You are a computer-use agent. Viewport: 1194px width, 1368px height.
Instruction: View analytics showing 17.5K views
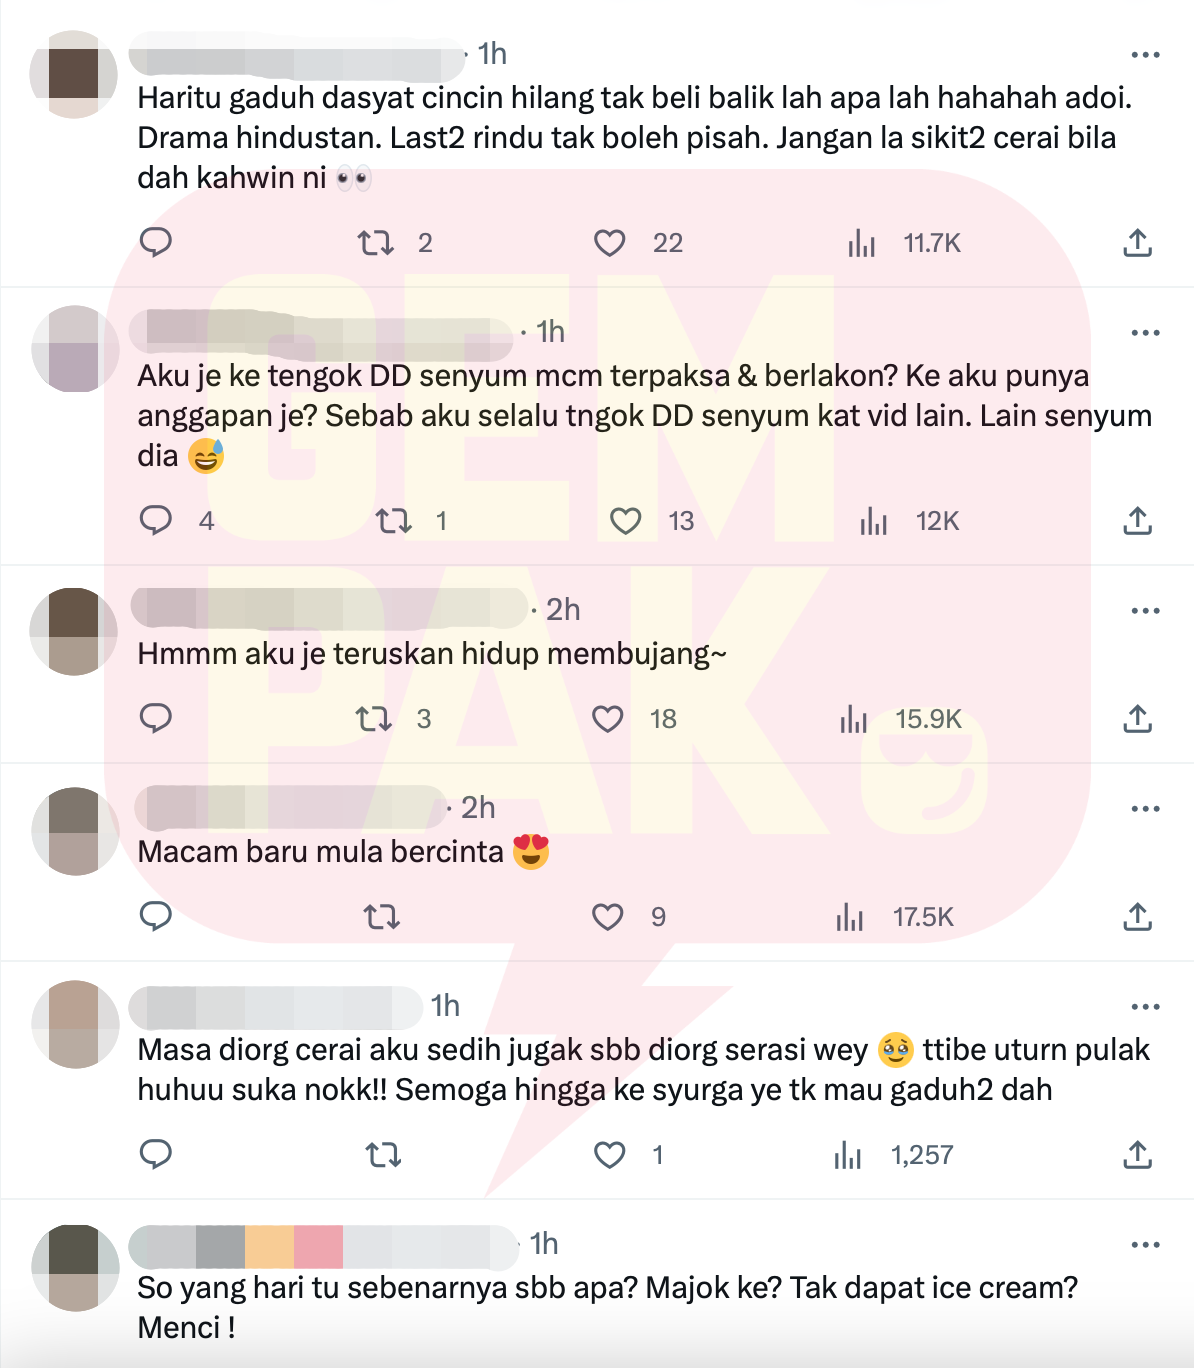click(x=895, y=917)
